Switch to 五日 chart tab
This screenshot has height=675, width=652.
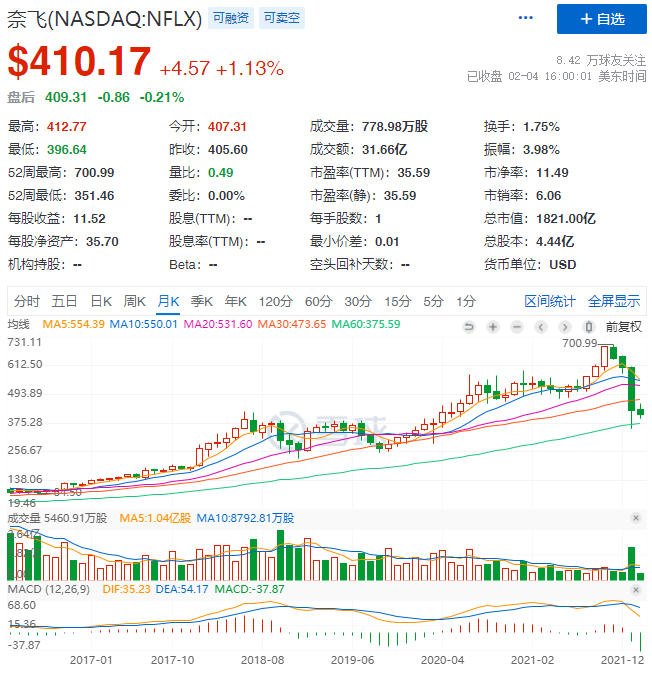click(x=64, y=301)
